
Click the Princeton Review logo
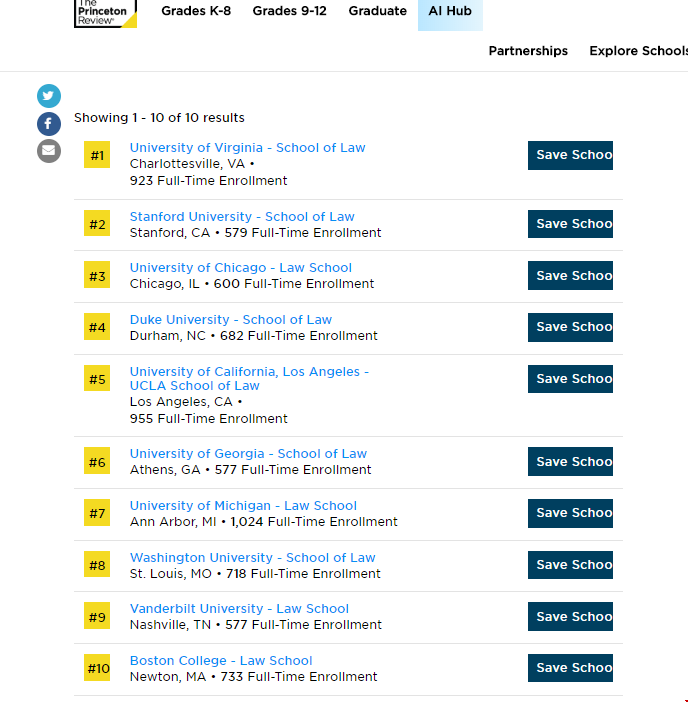pyautogui.click(x=105, y=12)
